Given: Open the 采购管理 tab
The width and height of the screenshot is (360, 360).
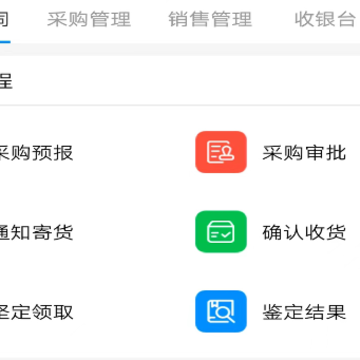Looking at the screenshot, I should pos(89,19).
